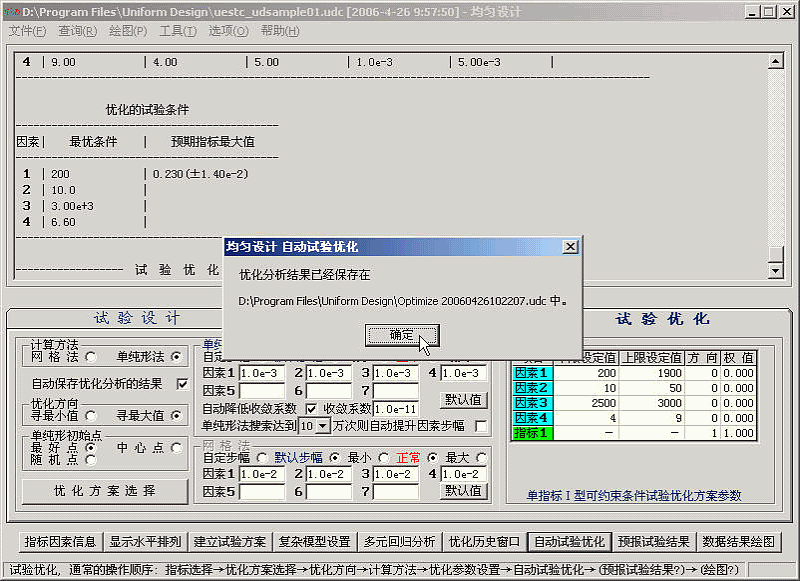The image size is (800, 581).
Task: Toggle 自动降低收敛系数 checkbox
Action: pyautogui.click(x=310, y=409)
